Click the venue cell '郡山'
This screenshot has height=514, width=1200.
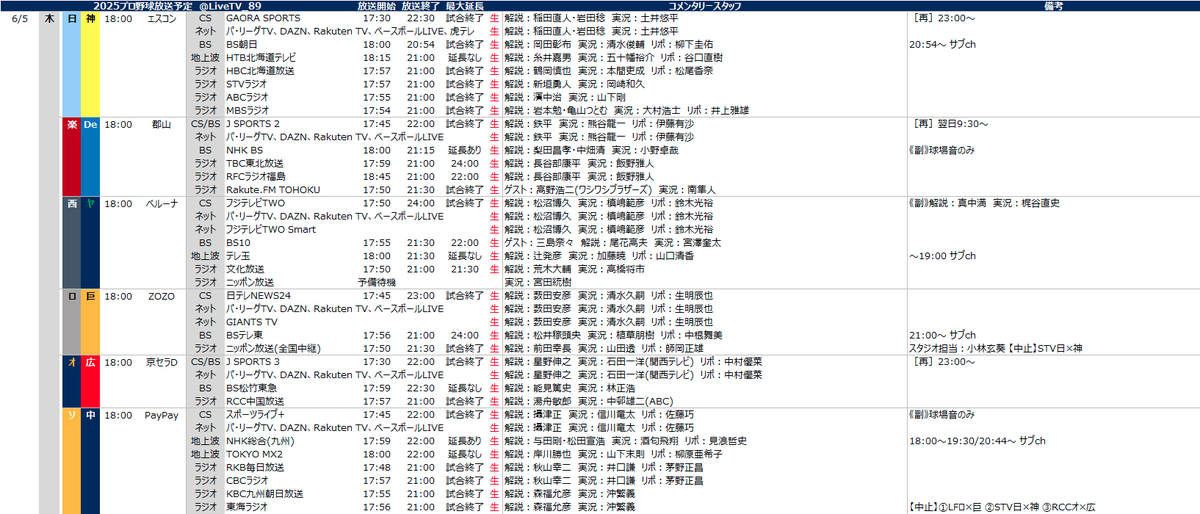[x=161, y=124]
